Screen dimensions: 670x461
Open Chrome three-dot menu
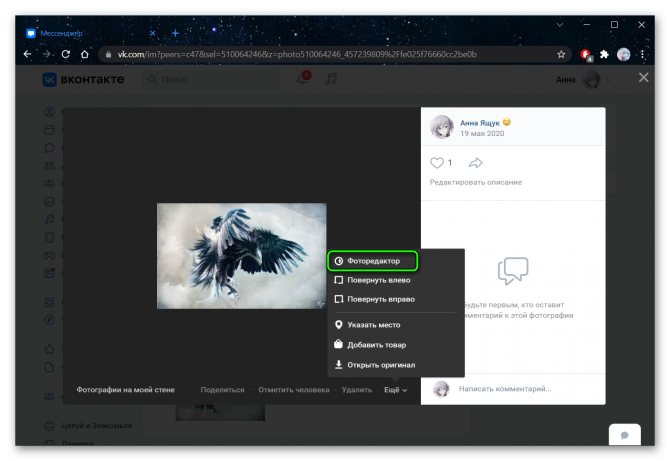(642, 54)
